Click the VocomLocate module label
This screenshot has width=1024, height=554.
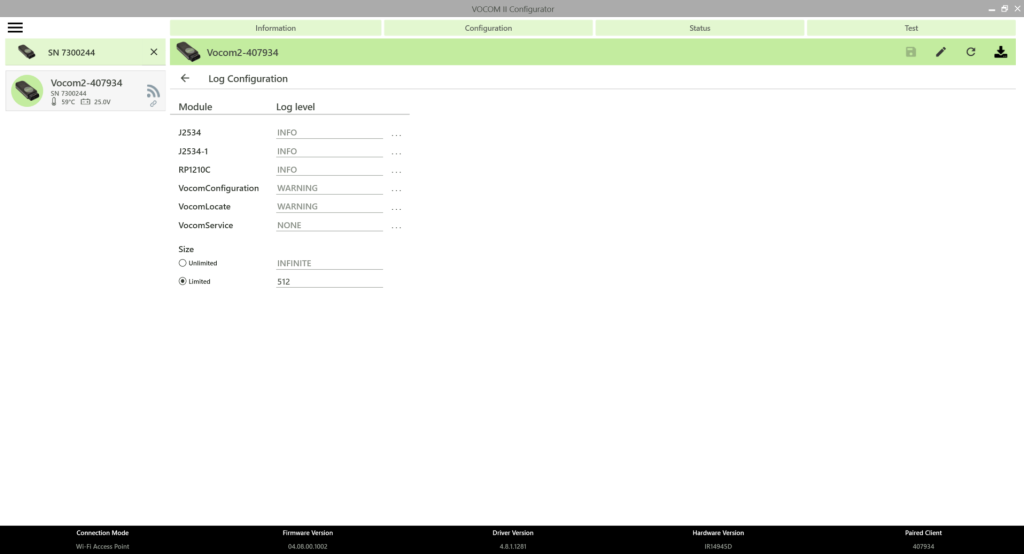point(204,206)
